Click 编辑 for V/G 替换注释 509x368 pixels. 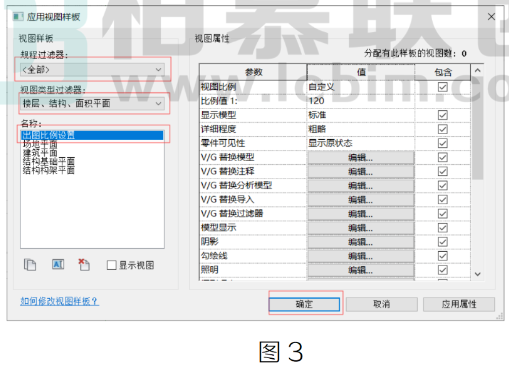pyautogui.click(x=361, y=171)
